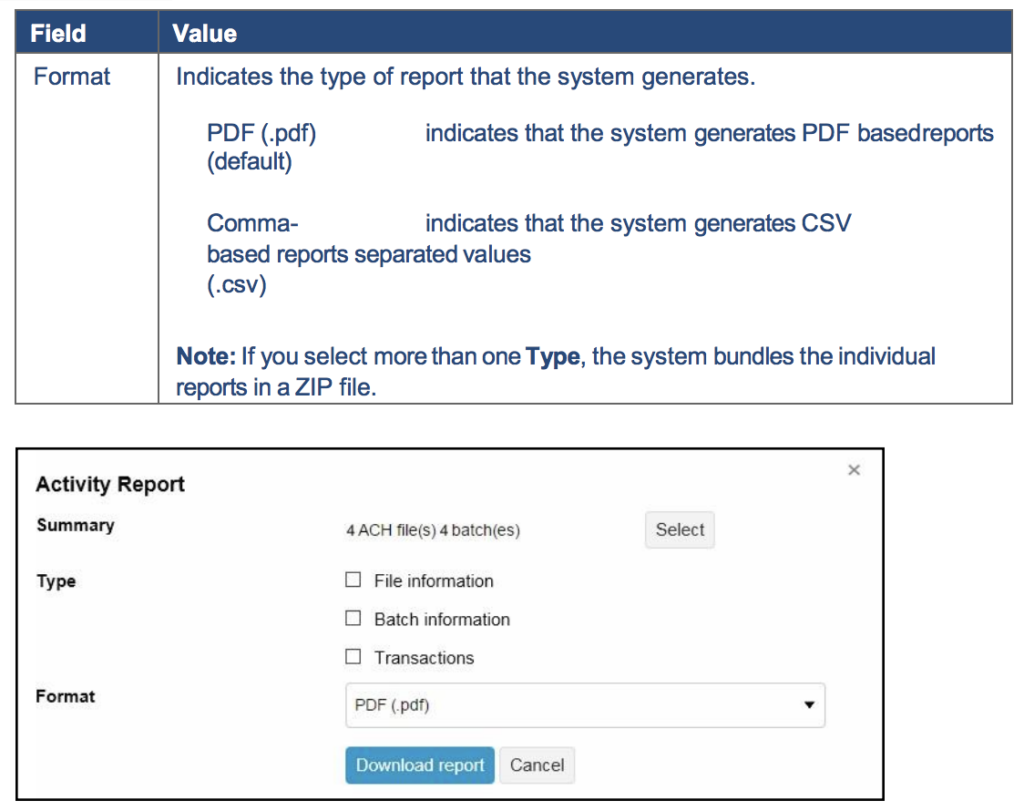Click the 'Type' label in the dialog
Image resolution: width=1024 pixels, height=811 pixels.
click(56, 581)
